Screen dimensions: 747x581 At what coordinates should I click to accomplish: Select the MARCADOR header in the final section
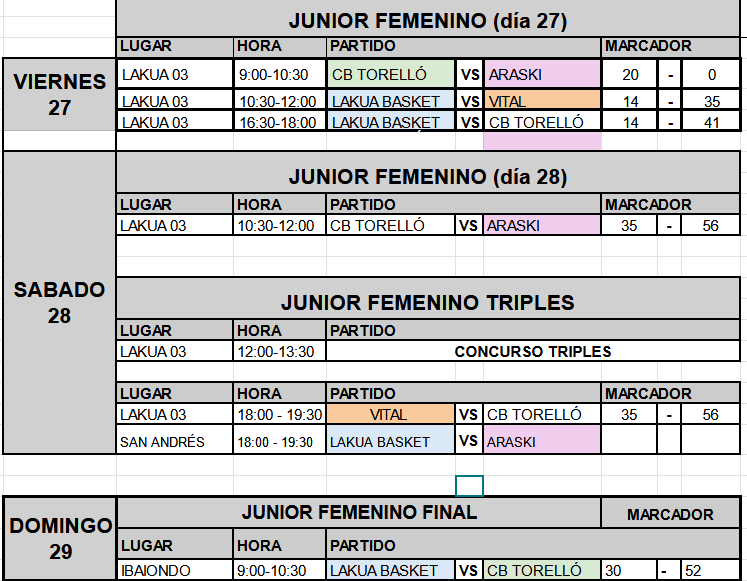pyautogui.click(x=670, y=513)
